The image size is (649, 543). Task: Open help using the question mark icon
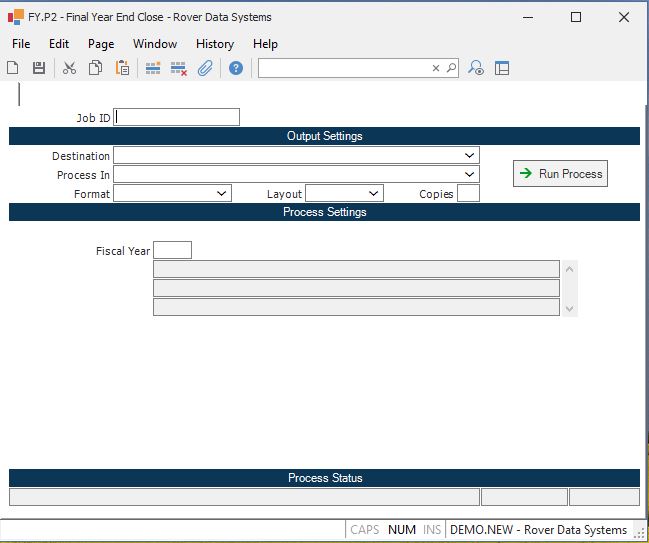(236, 68)
